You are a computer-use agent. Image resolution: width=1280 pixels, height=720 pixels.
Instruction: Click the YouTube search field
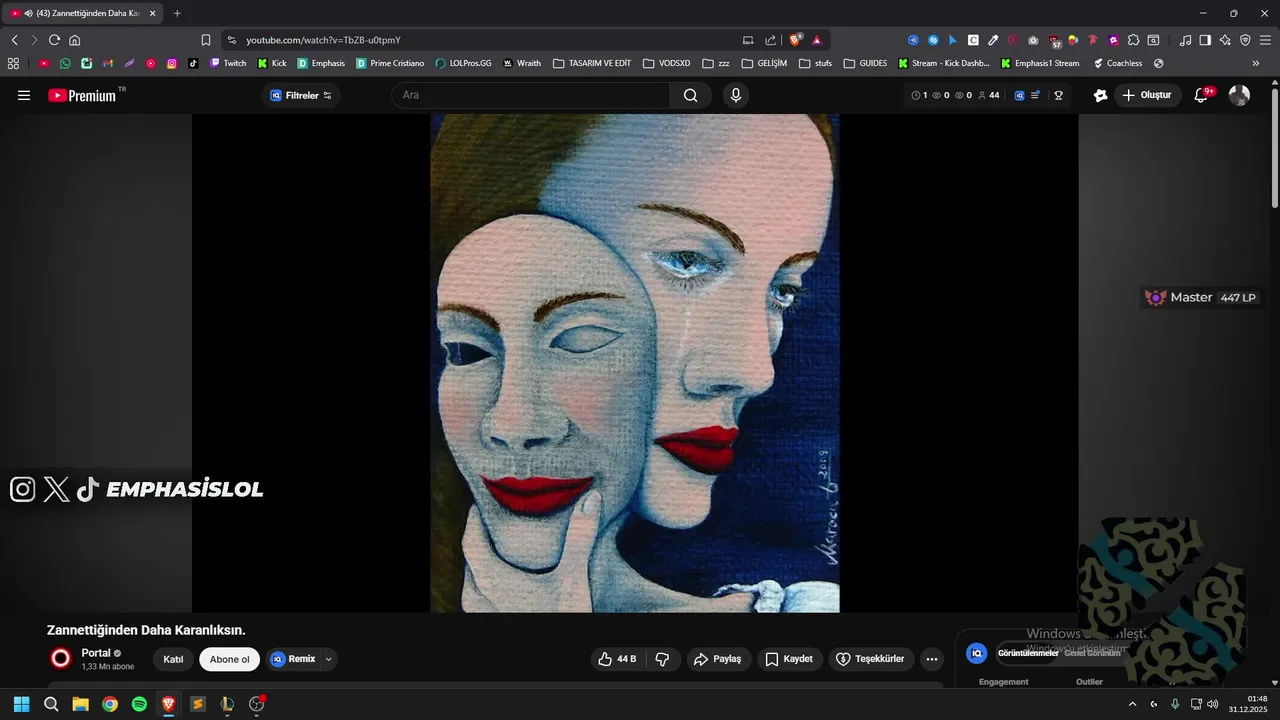(530, 95)
